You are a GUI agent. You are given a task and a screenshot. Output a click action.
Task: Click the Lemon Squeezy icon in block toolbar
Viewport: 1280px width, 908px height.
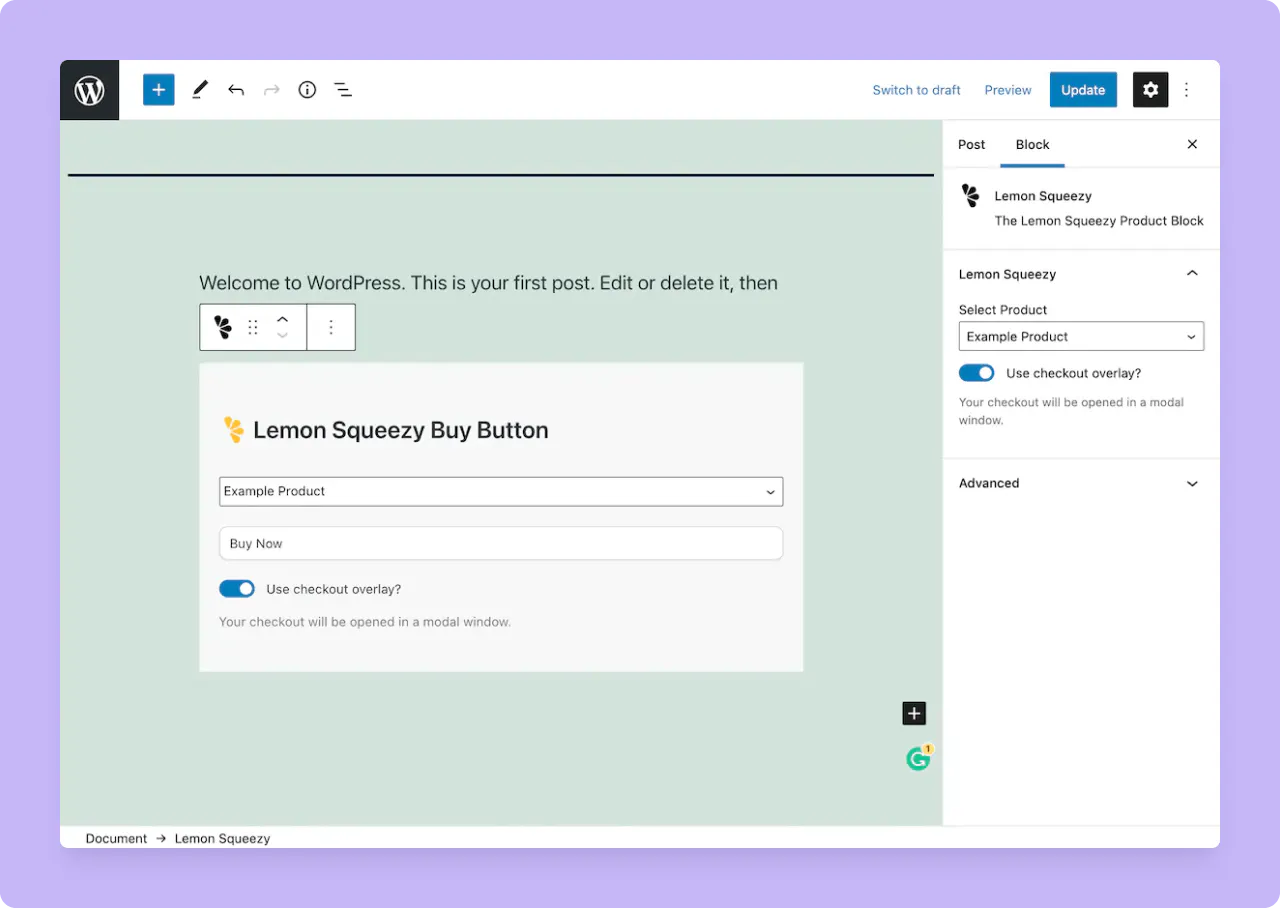click(x=221, y=327)
